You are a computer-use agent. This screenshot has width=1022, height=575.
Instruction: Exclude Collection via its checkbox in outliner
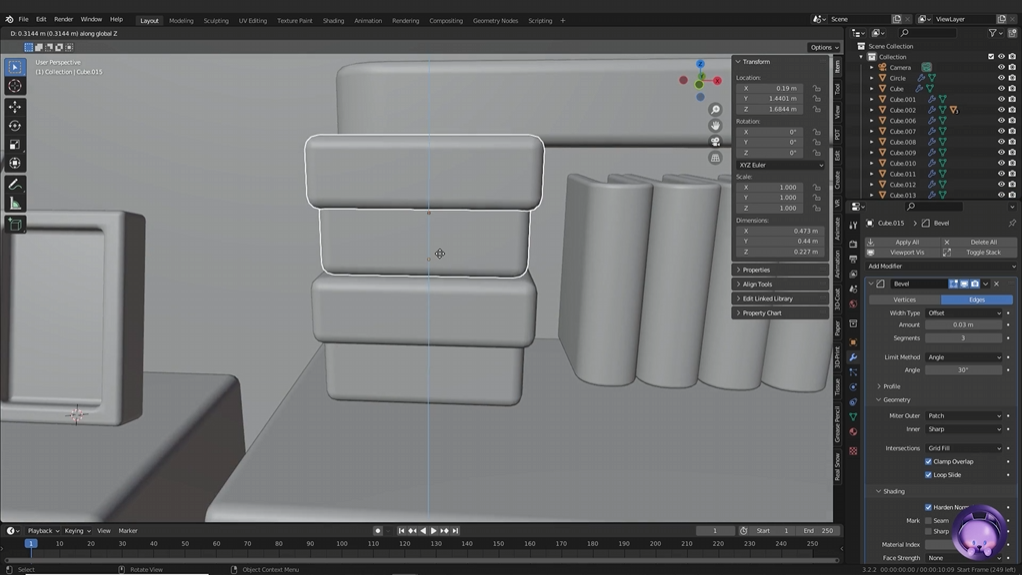[991, 57]
